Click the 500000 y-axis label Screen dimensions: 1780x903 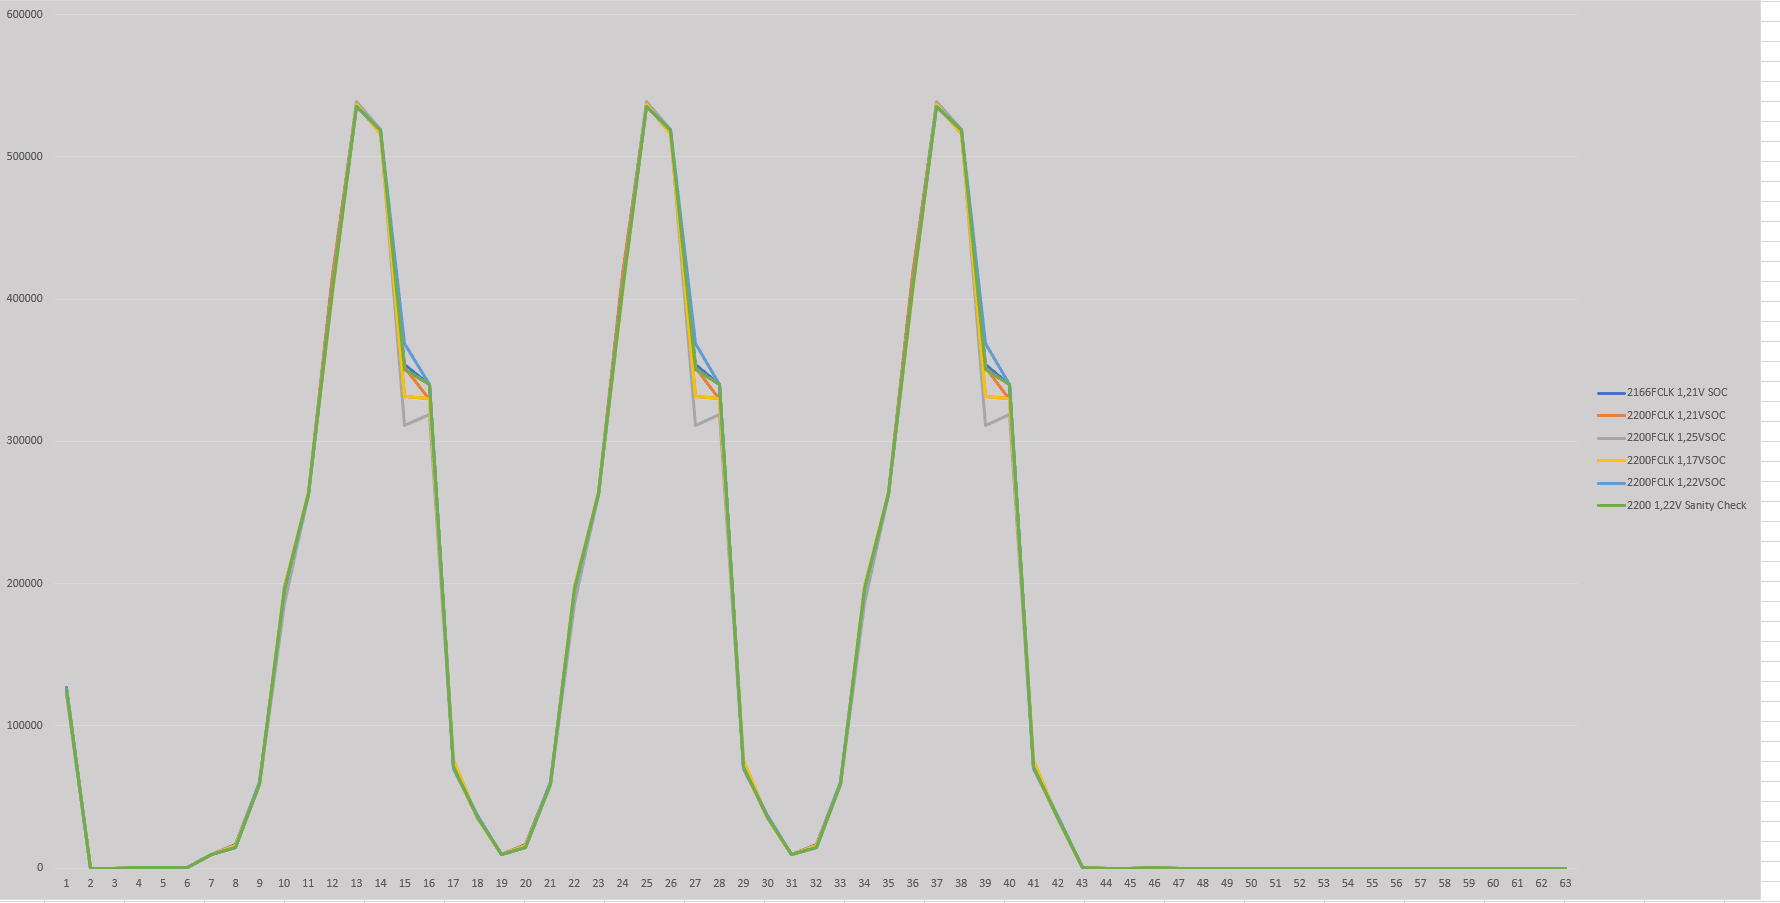pos(25,156)
